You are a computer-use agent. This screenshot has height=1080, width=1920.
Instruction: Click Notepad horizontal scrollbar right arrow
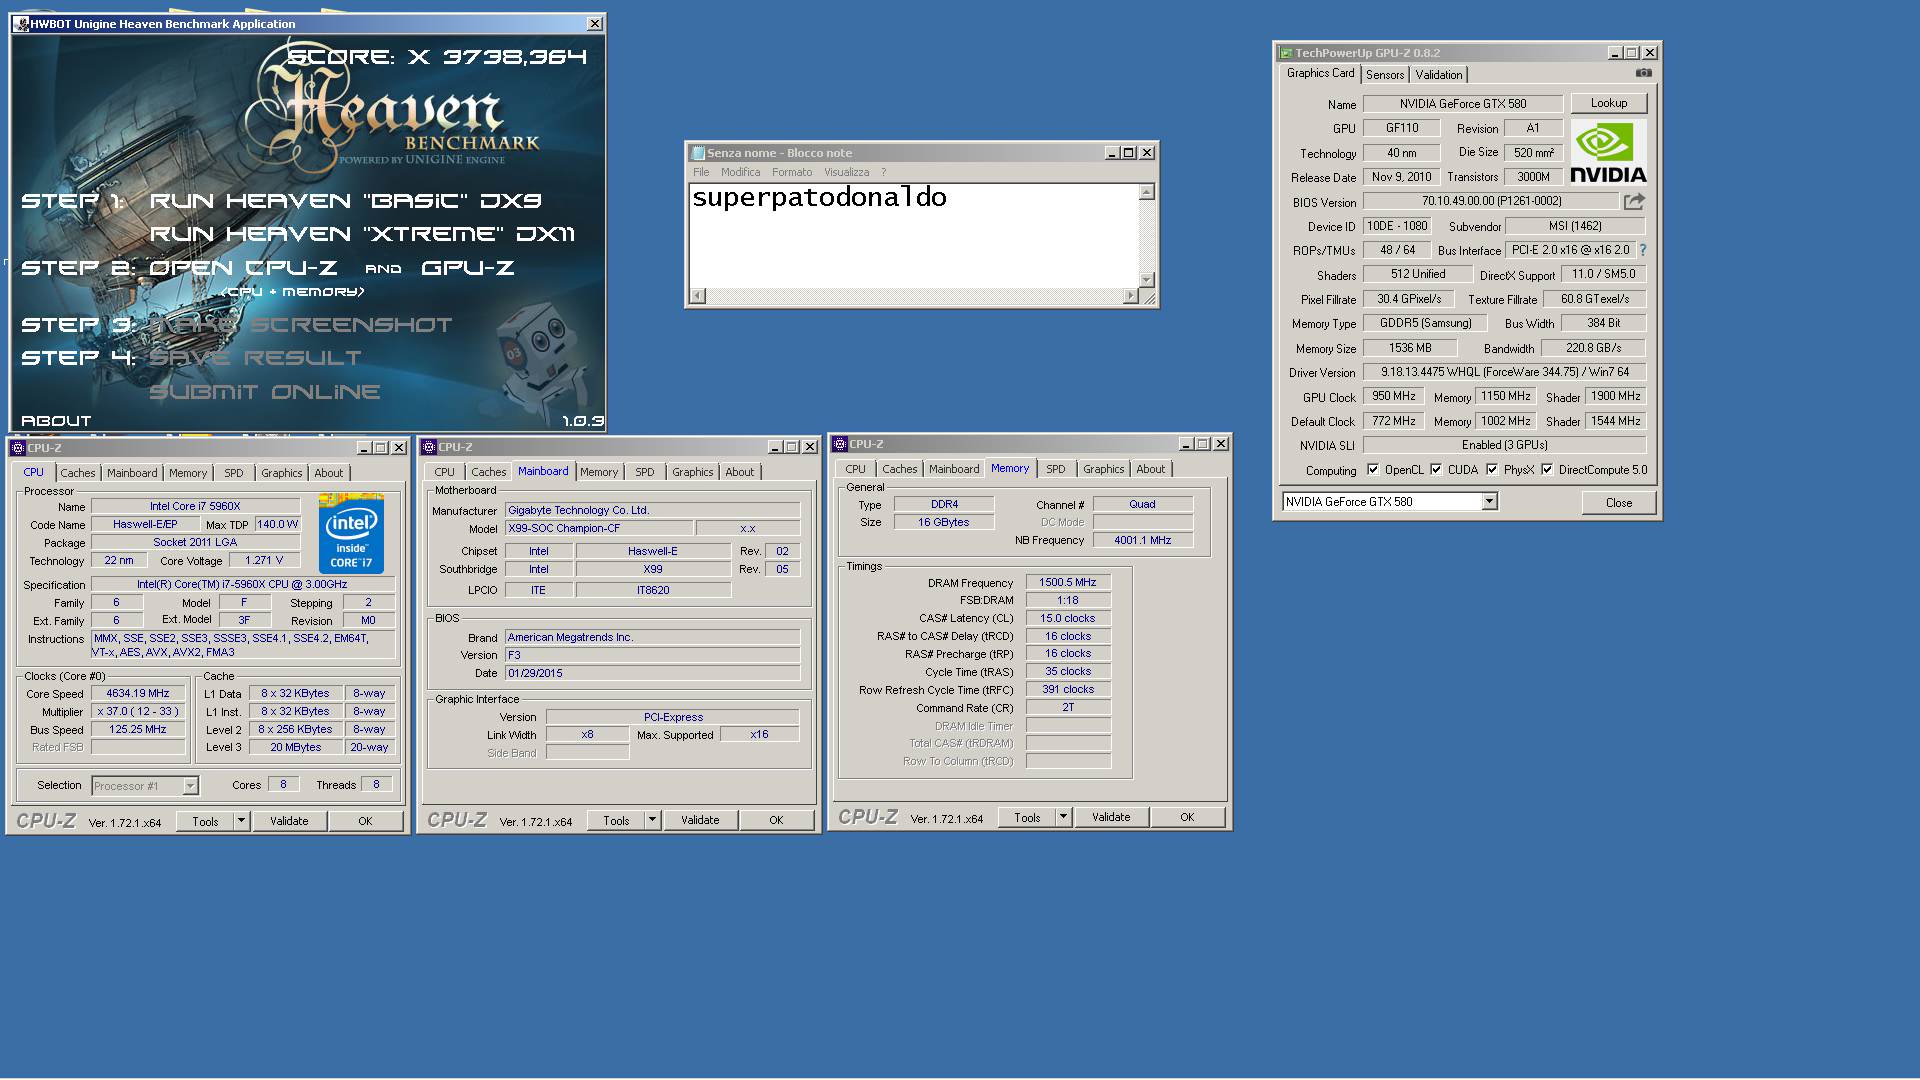tap(1131, 296)
